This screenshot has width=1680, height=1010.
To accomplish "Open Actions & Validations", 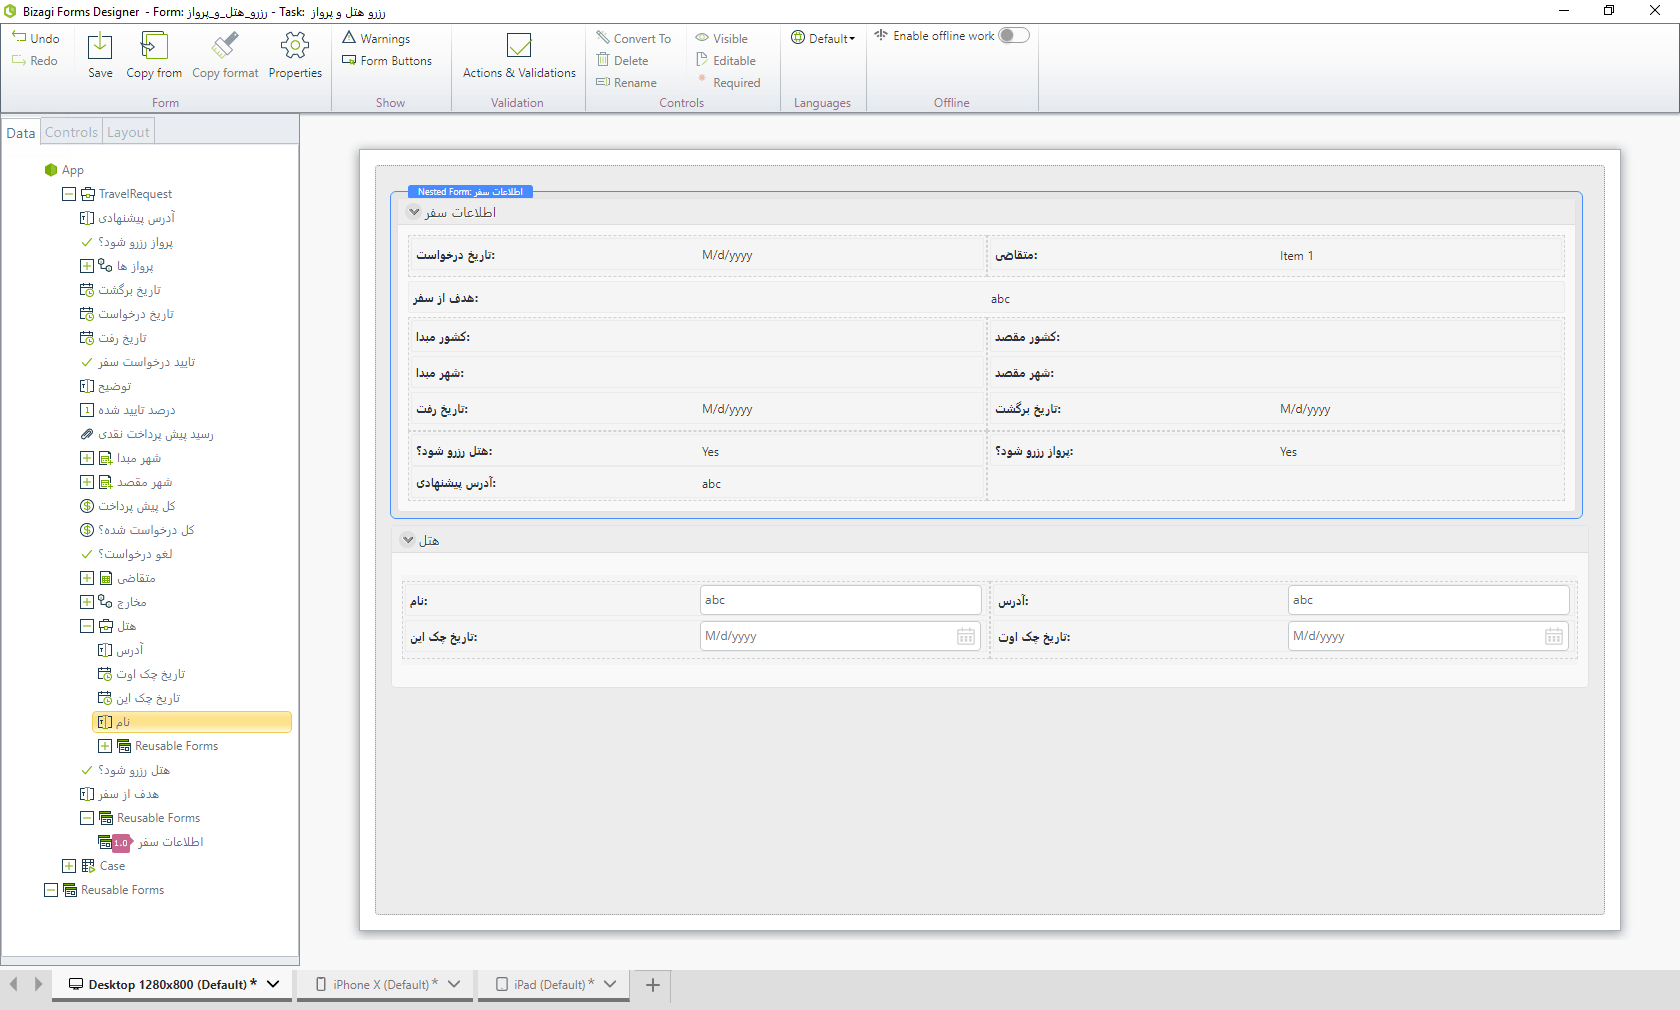I will (519, 56).
